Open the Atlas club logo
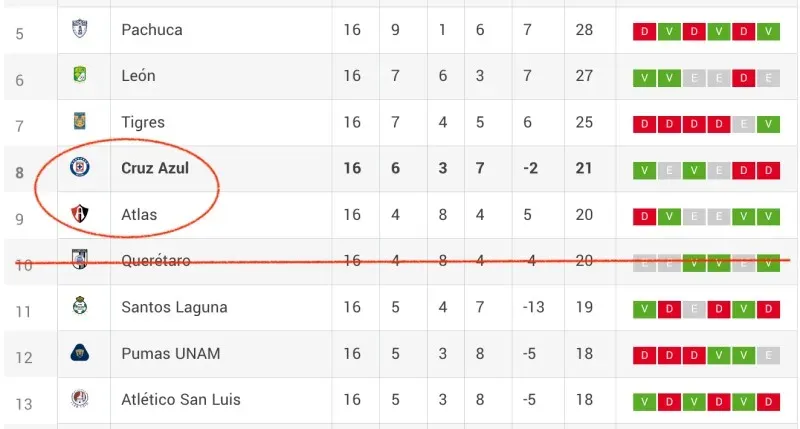800x429 pixels. (79, 214)
